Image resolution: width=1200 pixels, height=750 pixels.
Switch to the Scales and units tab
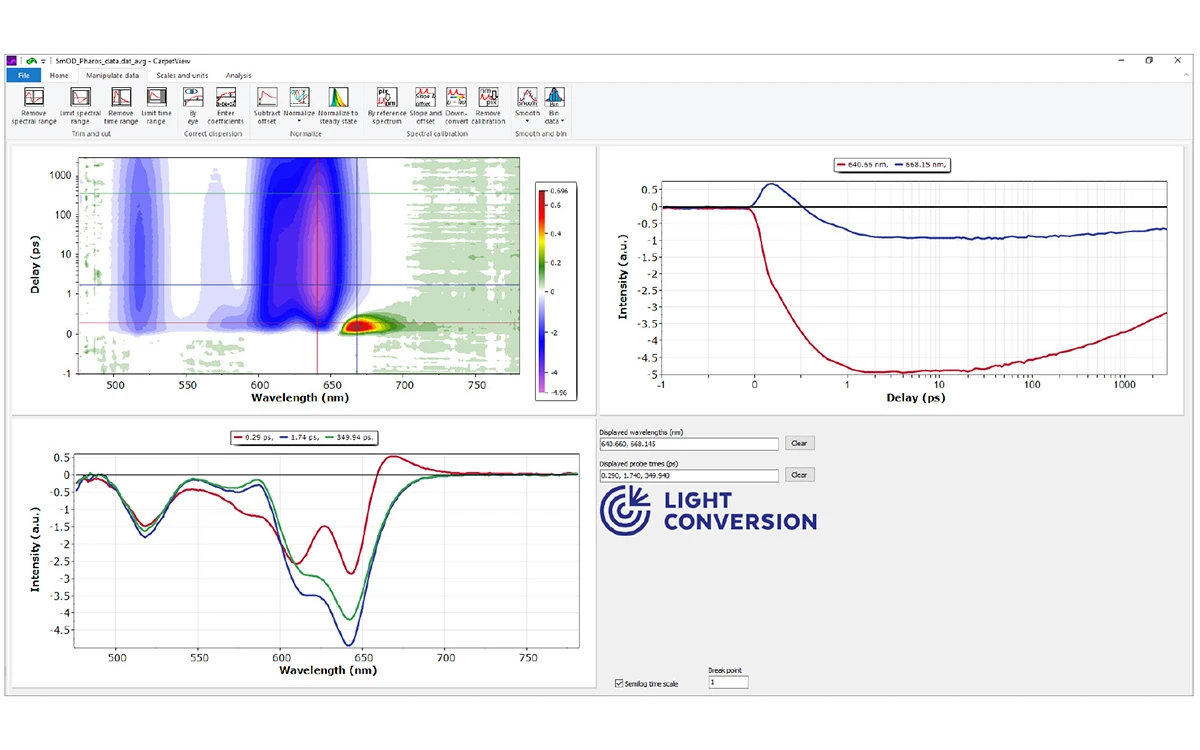pyautogui.click(x=182, y=75)
